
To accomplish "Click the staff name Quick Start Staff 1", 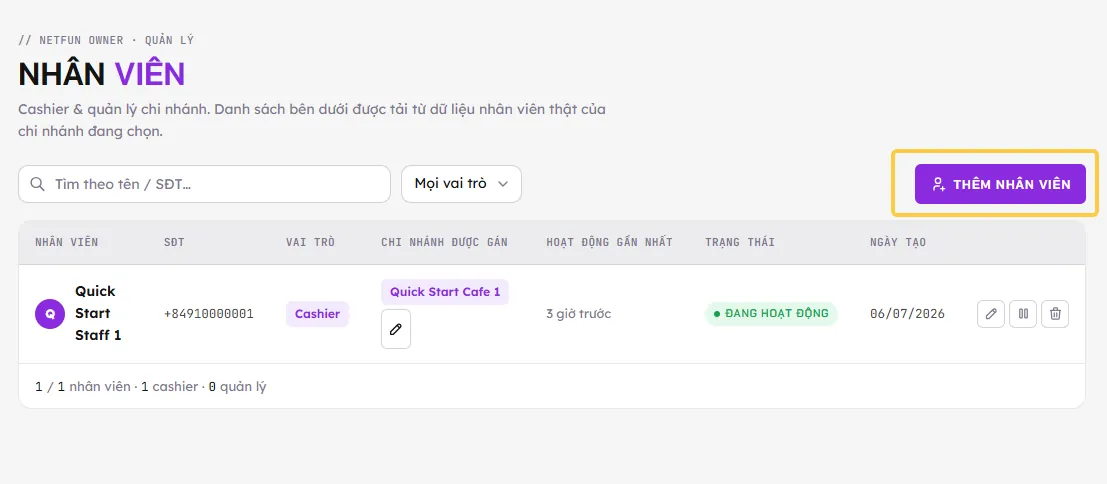I will tap(98, 313).
